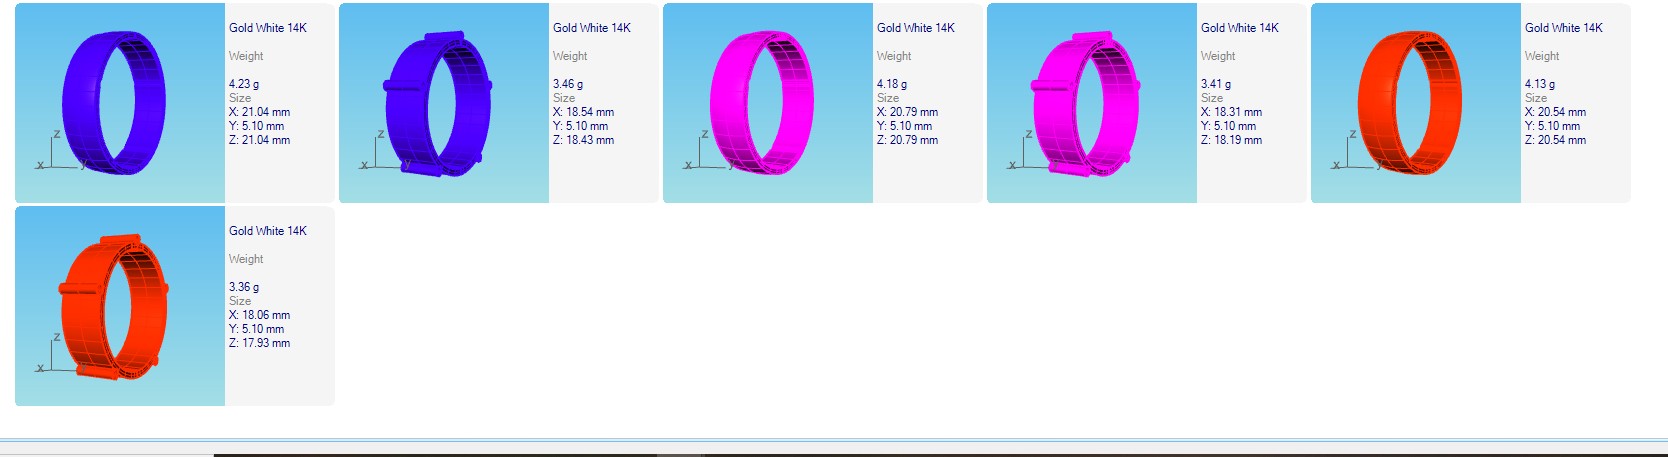Select the 3.41 g weight text

(1216, 84)
